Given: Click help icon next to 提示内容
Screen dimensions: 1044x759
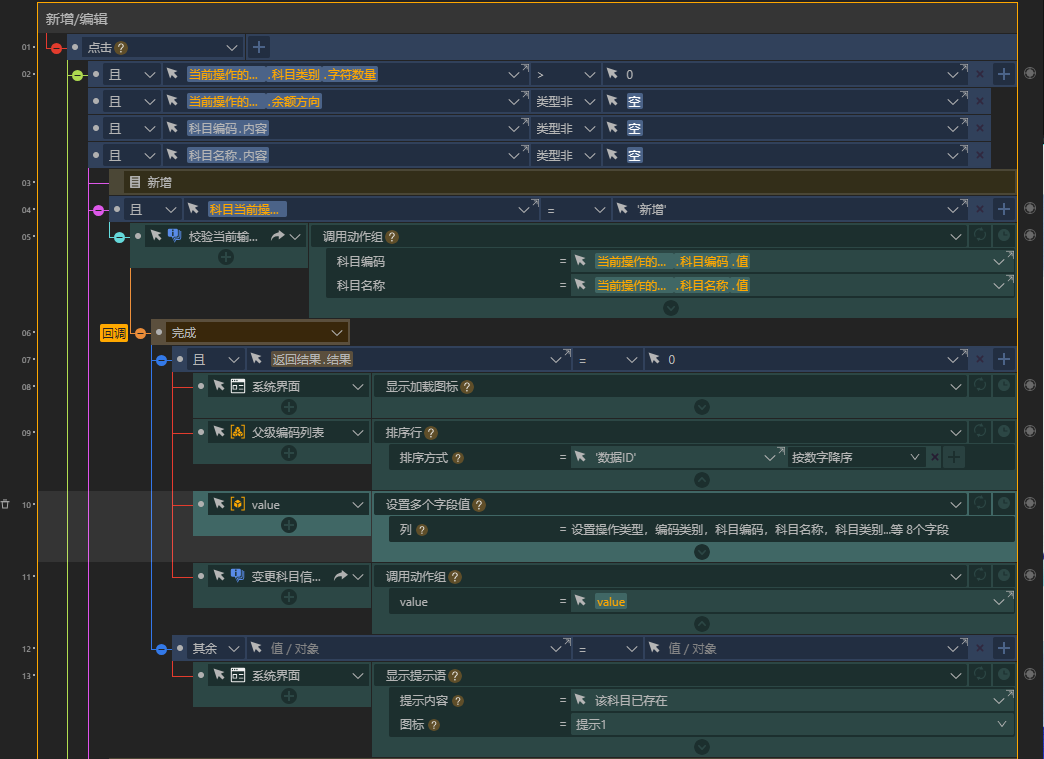Looking at the screenshot, I should pyautogui.click(x=458, y=700).
